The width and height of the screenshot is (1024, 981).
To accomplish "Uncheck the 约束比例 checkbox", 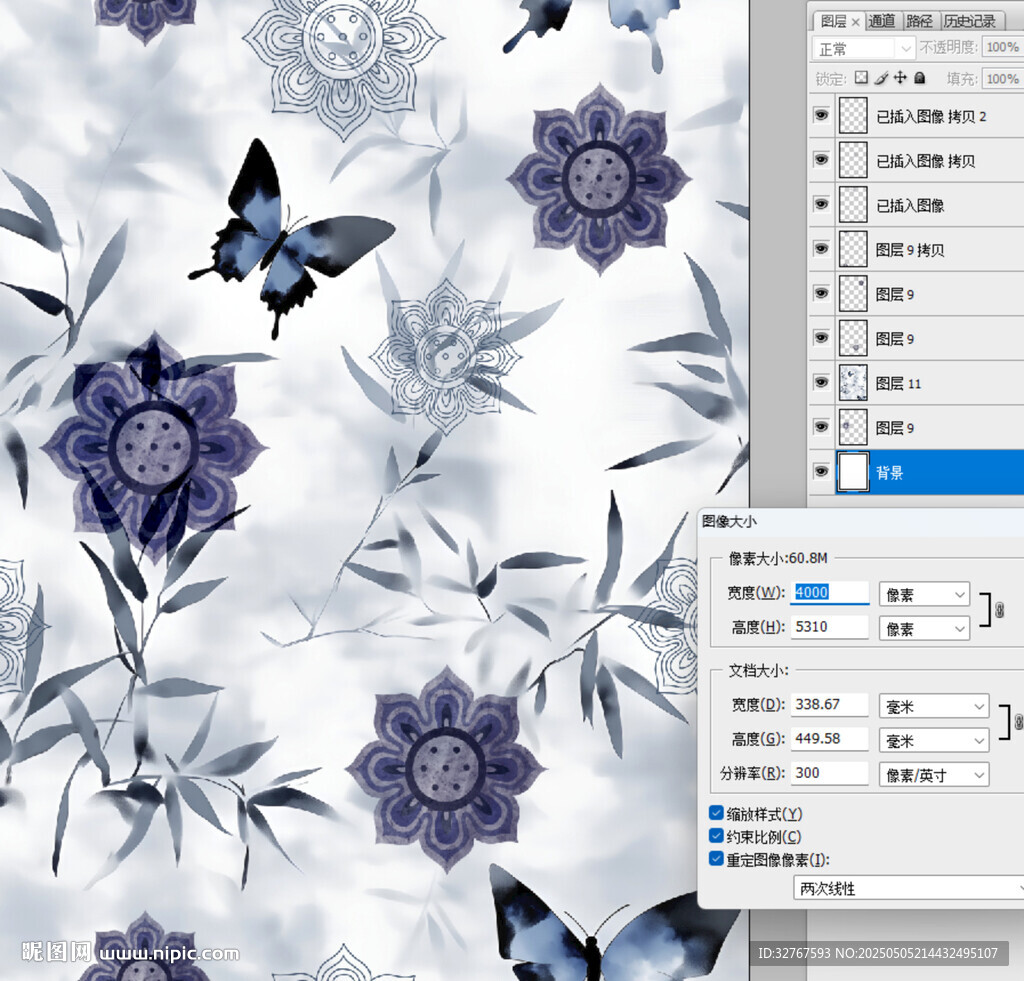I will coord(716,836).
